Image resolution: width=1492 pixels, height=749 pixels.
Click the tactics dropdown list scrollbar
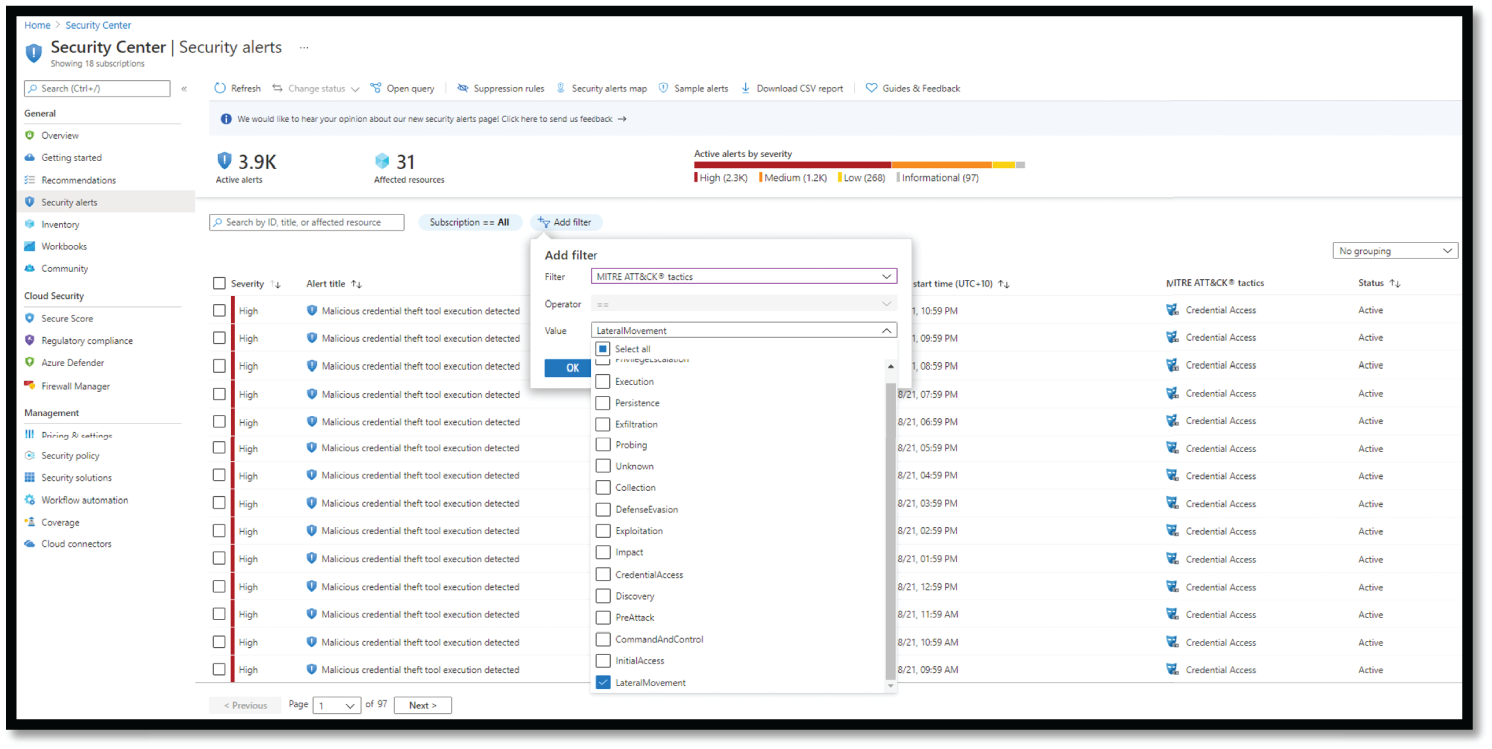pyautogui.click(x=891, y=530)
